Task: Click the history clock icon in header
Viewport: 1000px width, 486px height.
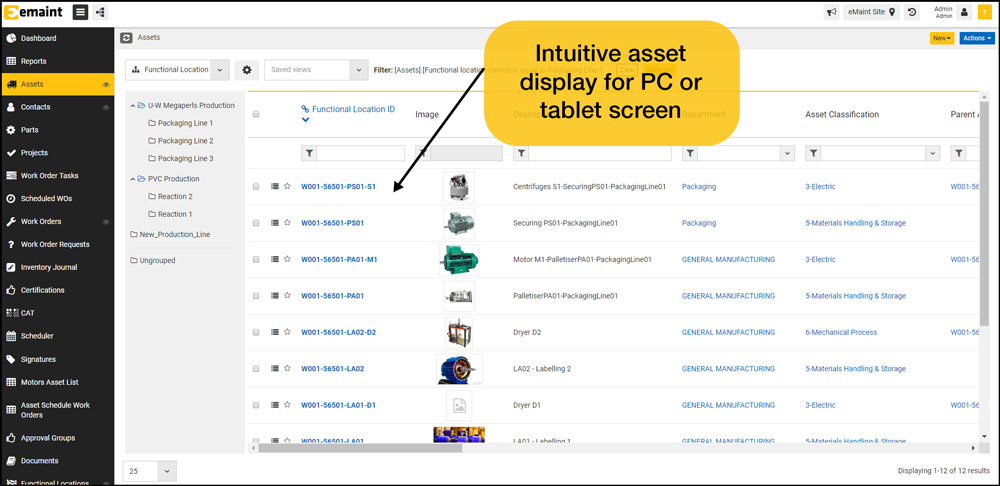Action: click(912, 12)
